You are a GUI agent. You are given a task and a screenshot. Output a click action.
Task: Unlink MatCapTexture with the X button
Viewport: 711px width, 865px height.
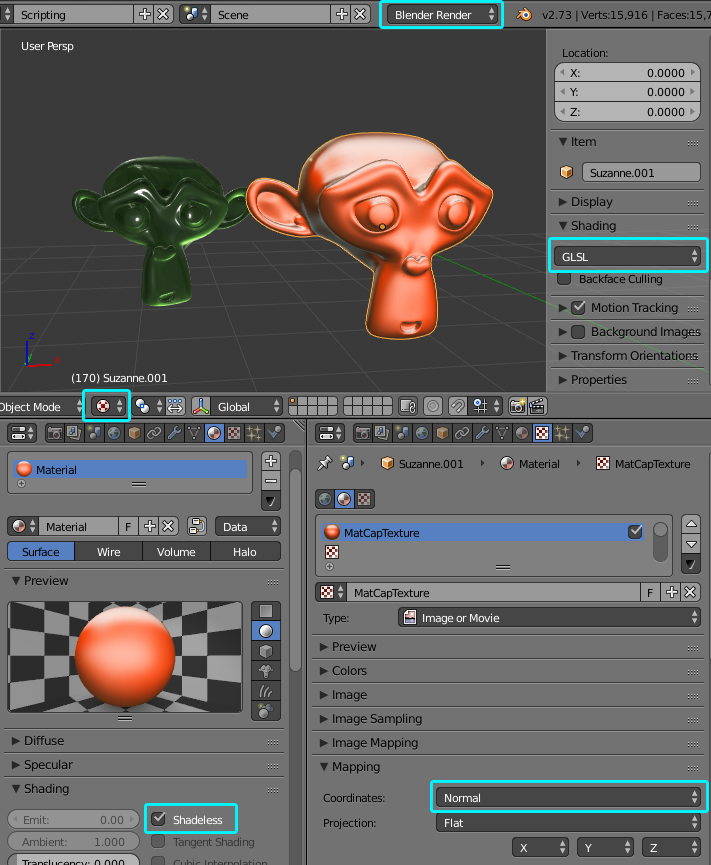691,592
